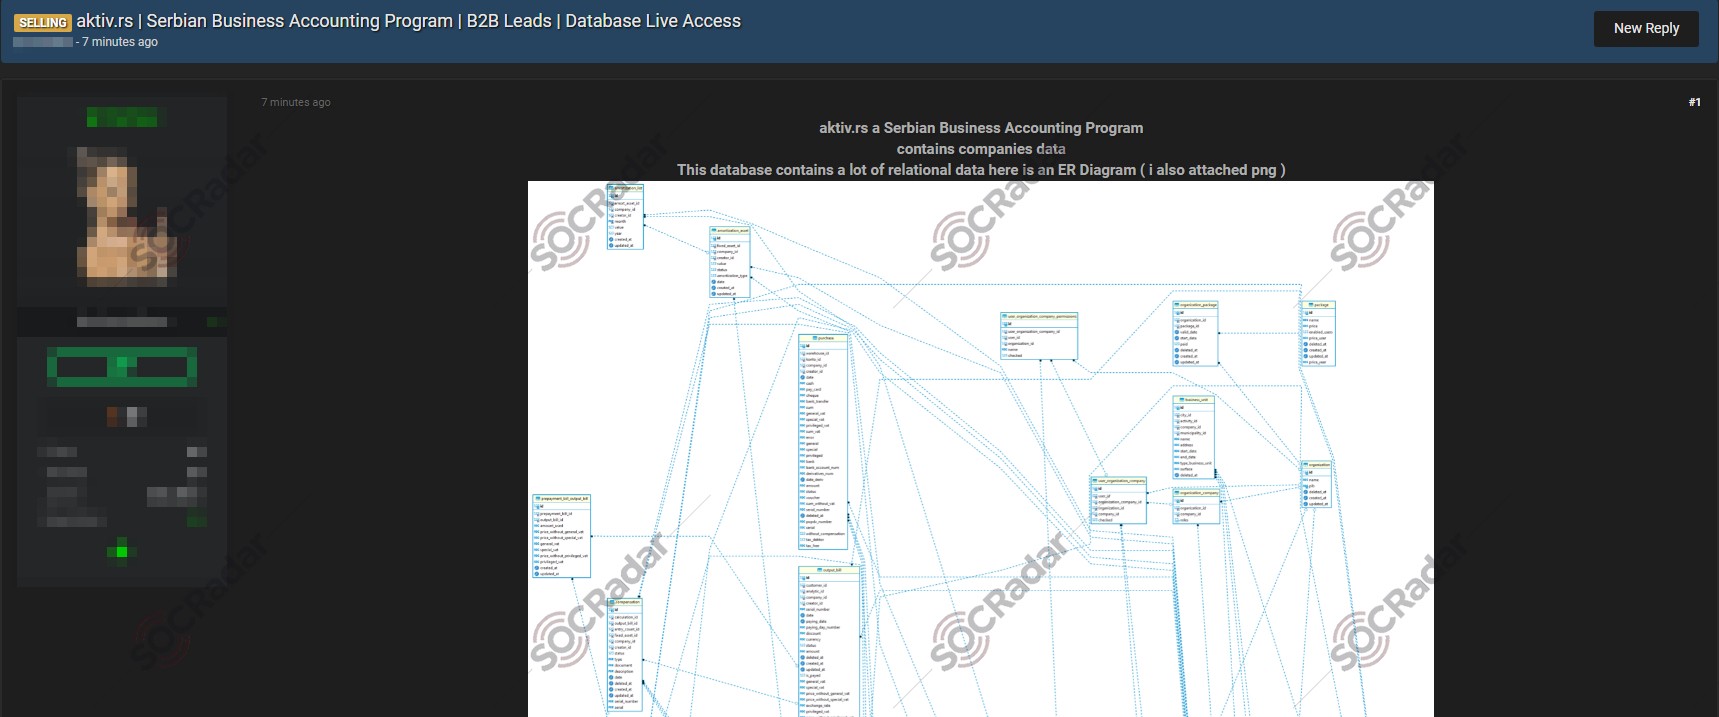Click the "prepayment_bill_output_bill" table header in diagram

[x=561, y=498]
